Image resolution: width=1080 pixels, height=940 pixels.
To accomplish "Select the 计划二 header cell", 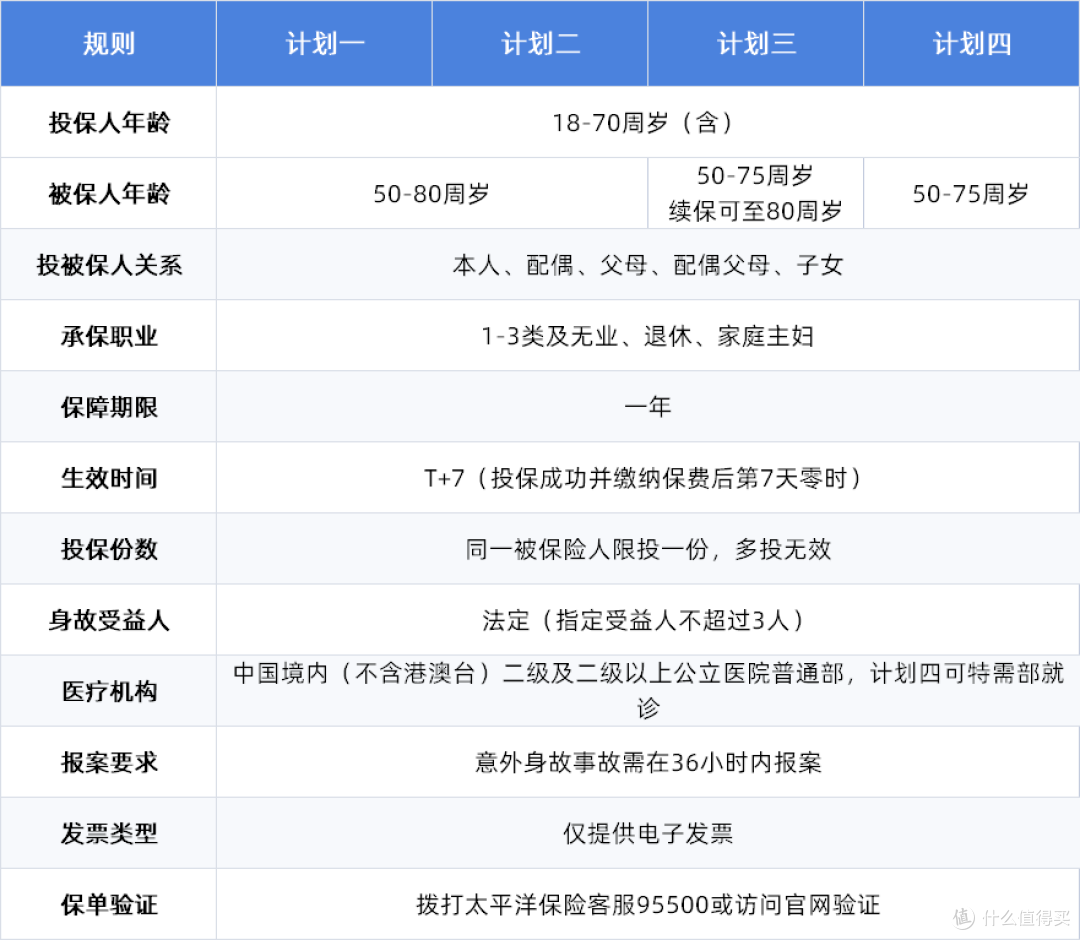I will point(540,44).
